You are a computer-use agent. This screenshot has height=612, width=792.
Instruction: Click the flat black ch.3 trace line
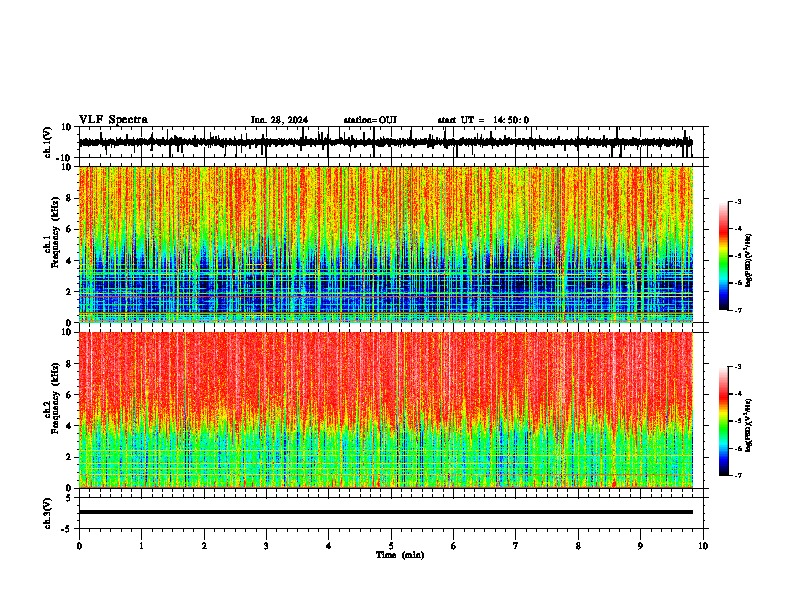(386, 512)
